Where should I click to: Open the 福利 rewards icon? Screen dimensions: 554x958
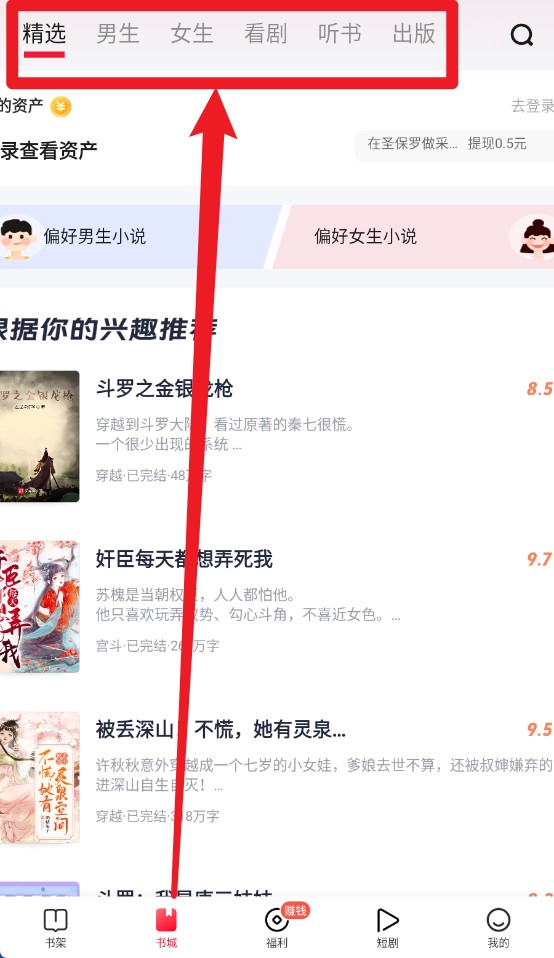click(x=277, y=920)
